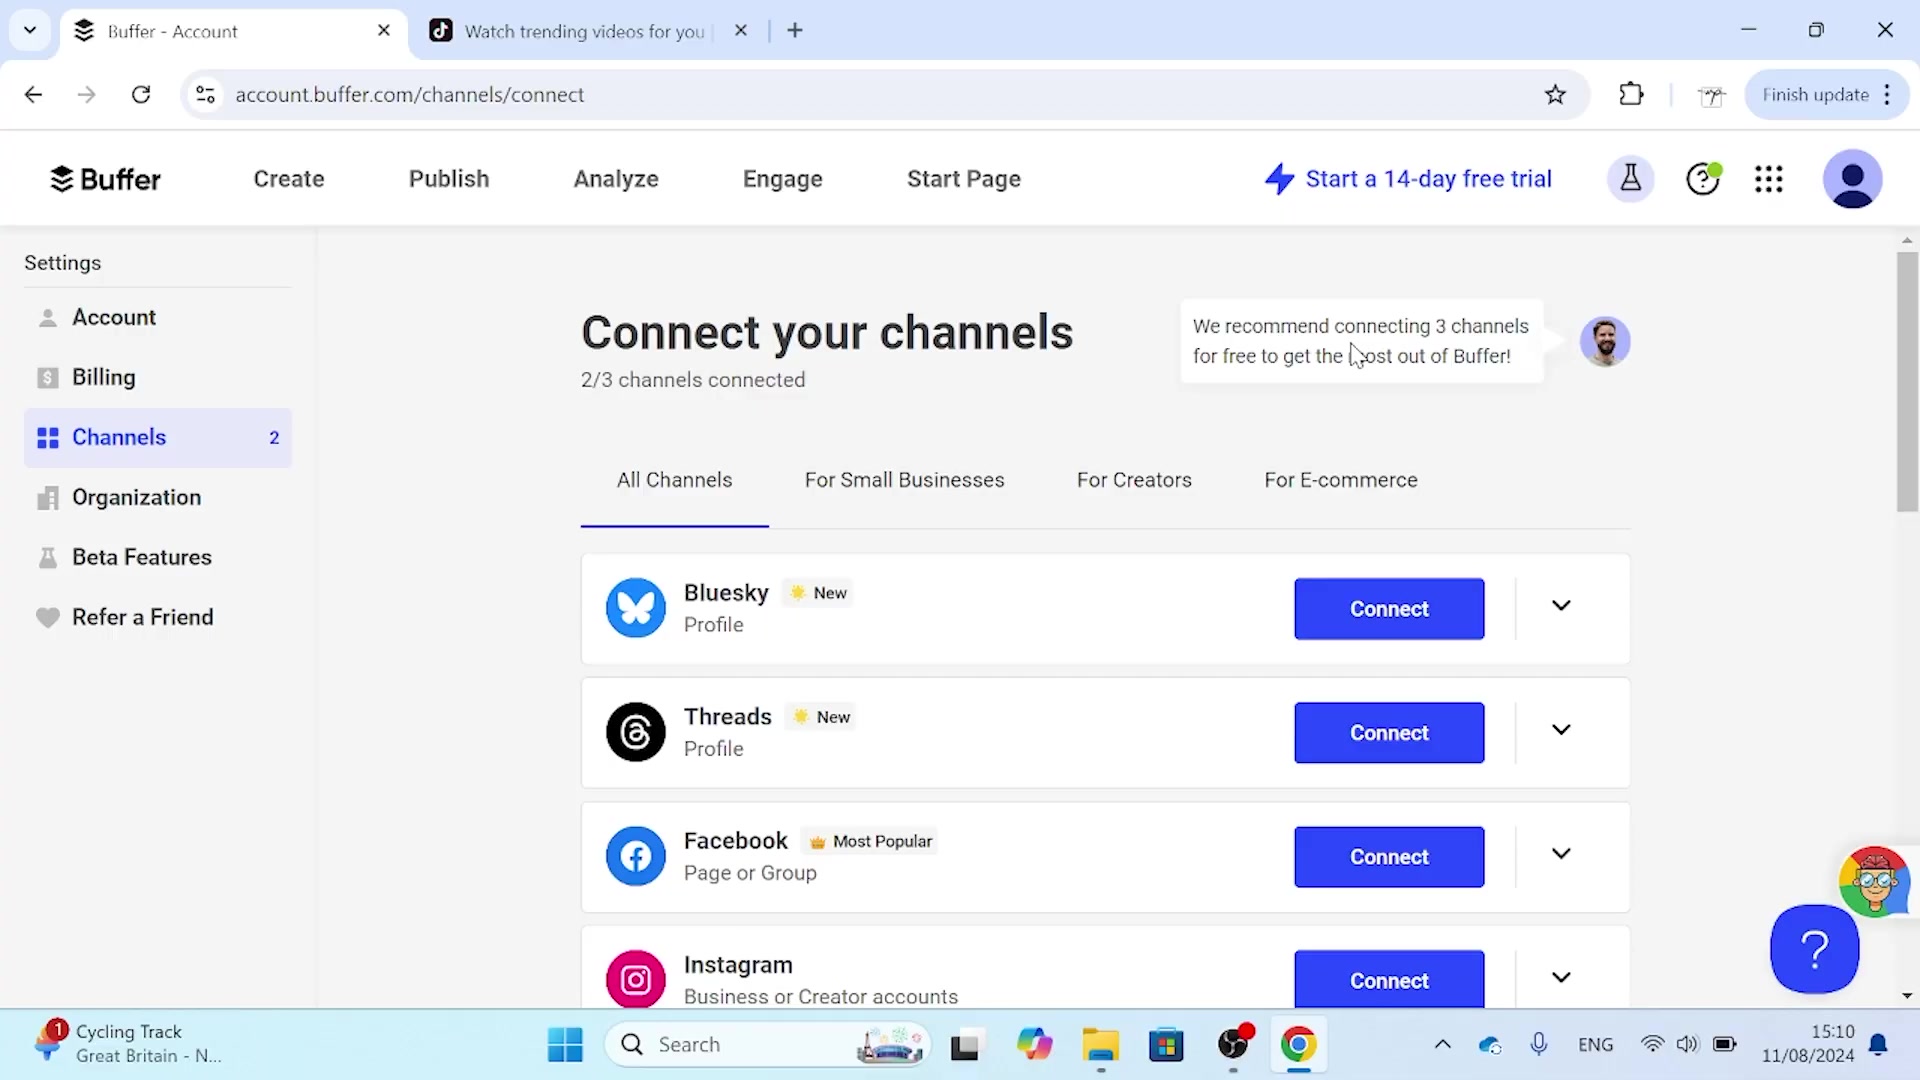Open the Create menu

(289, 179)
